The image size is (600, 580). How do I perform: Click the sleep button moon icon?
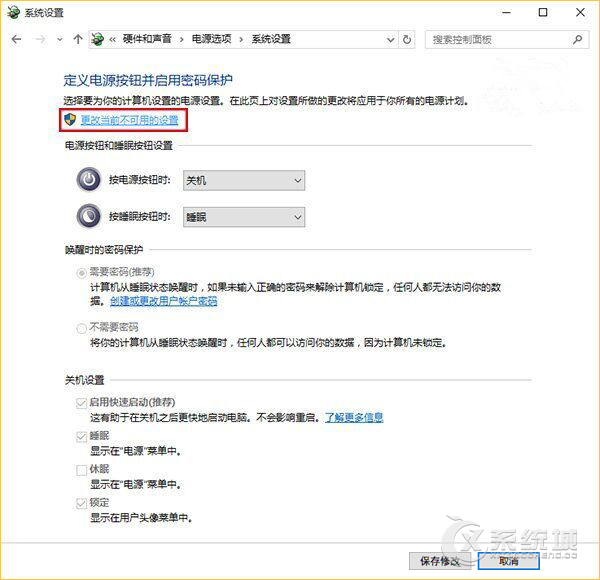89,216
